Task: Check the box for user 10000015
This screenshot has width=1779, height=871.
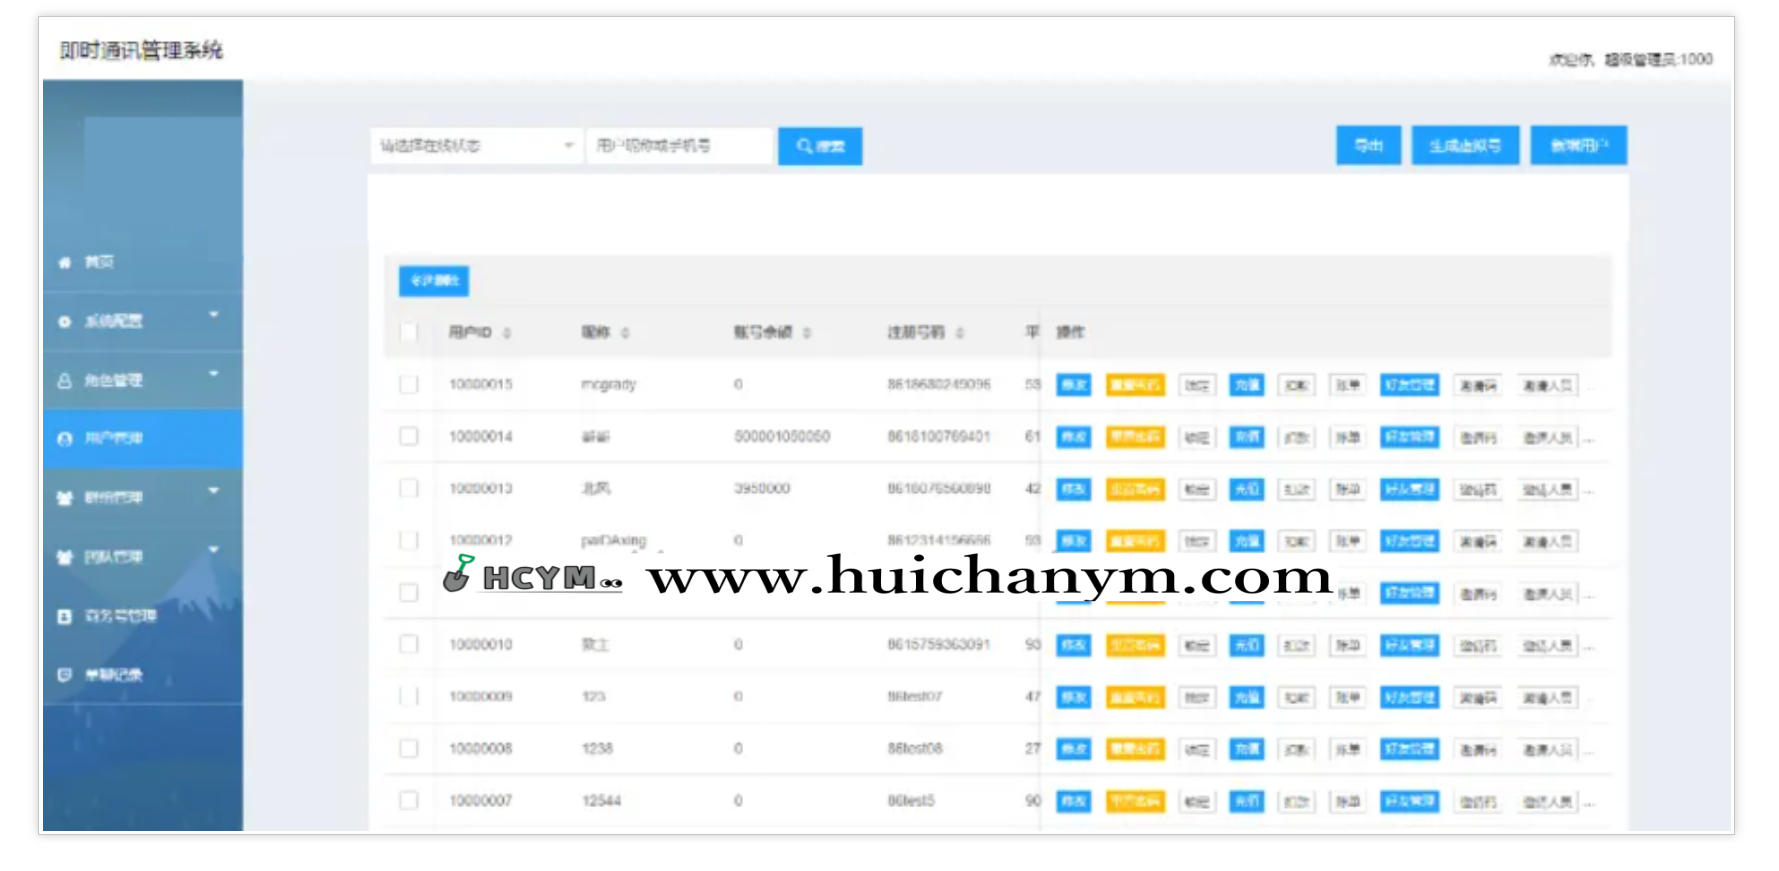Action: pyautogui.click(x=409, y=384)
